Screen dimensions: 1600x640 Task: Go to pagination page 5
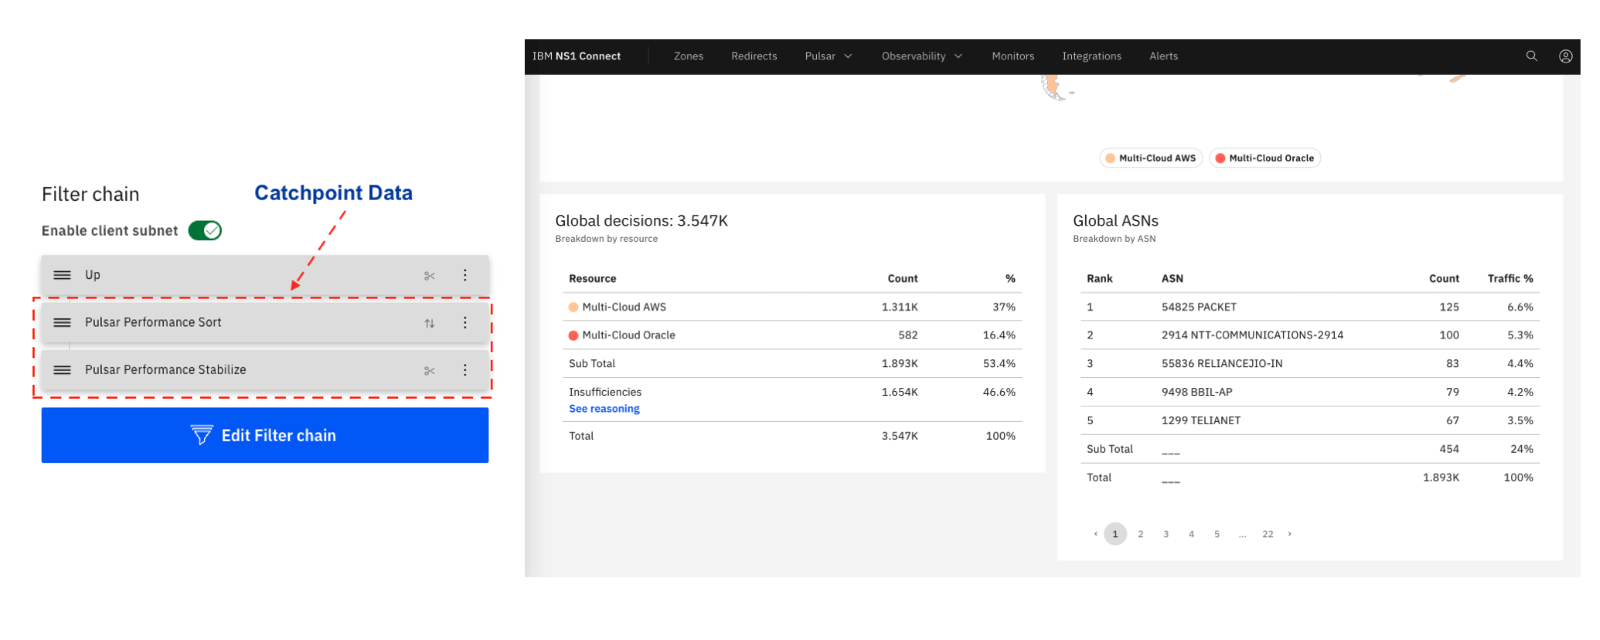point(1217,534)
